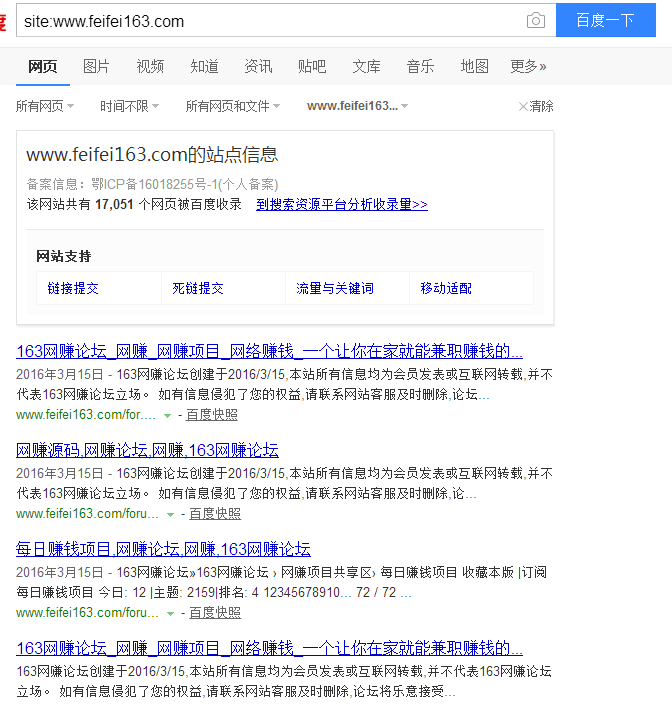This screenshot has height=705, width=672.
Task: Open 到搜索资源平台分析收录量>> link
Action: [x=342, y=205]
